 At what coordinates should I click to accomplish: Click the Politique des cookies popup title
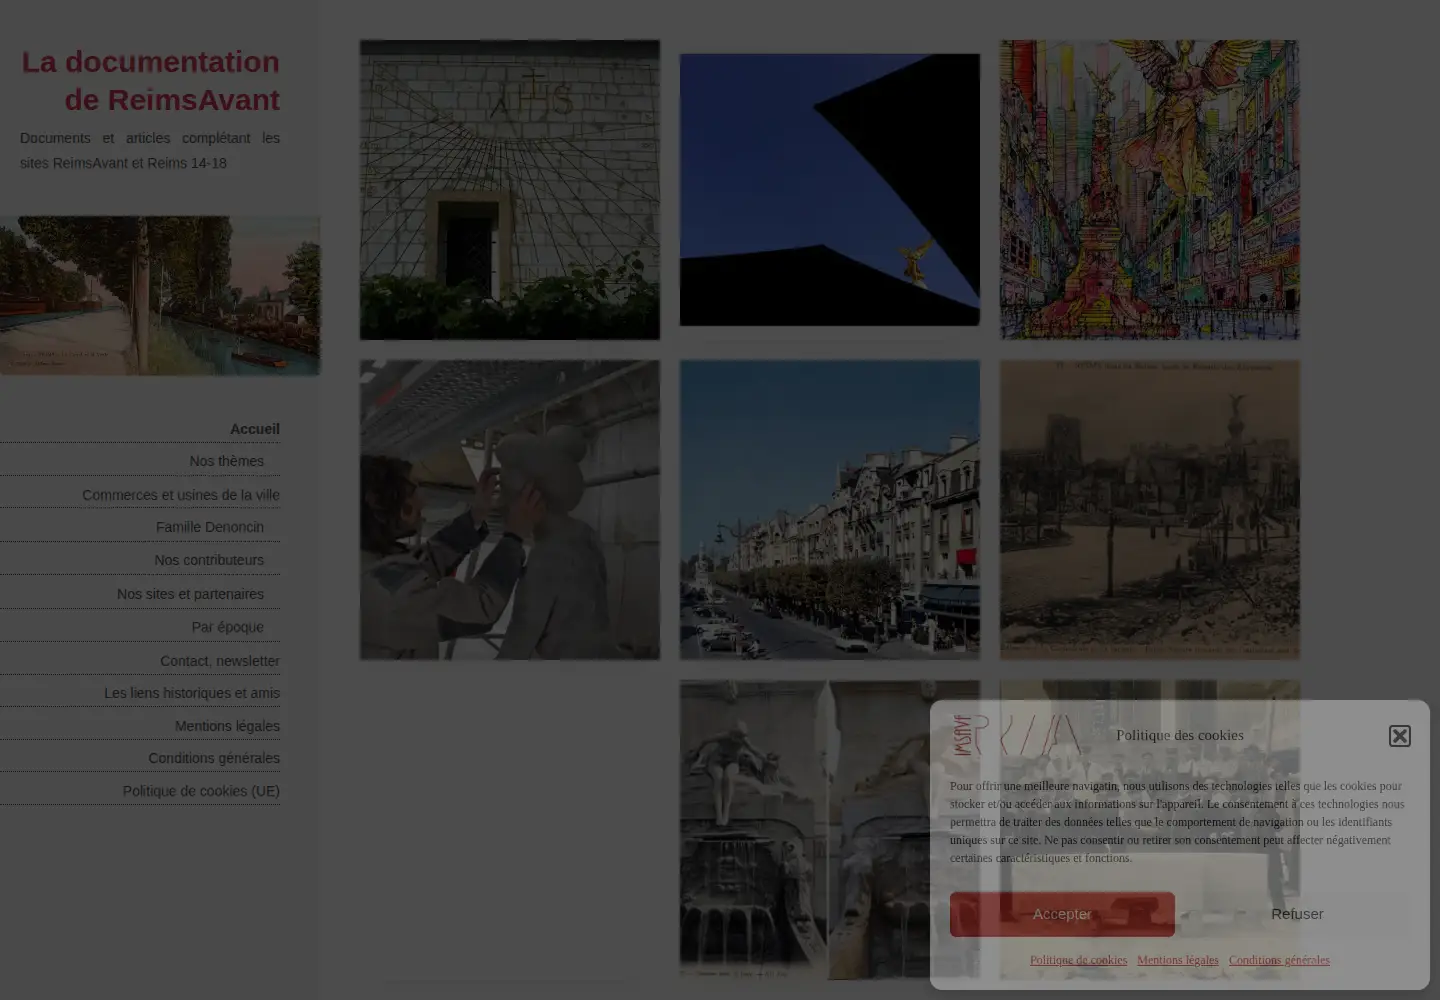(1180, 735)
